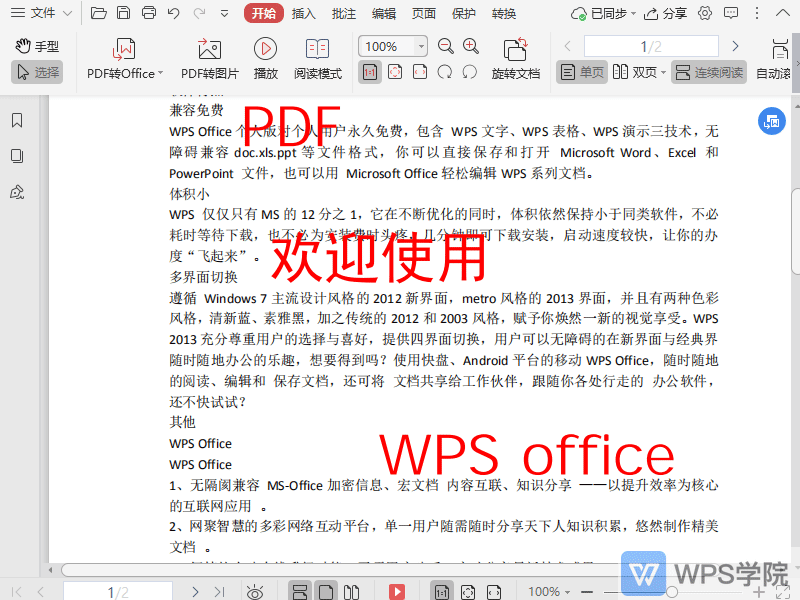Screen dimensions: 800x600
Task: Rotate clockwise icon in ribbon
Action: click(x=445, y=72)
